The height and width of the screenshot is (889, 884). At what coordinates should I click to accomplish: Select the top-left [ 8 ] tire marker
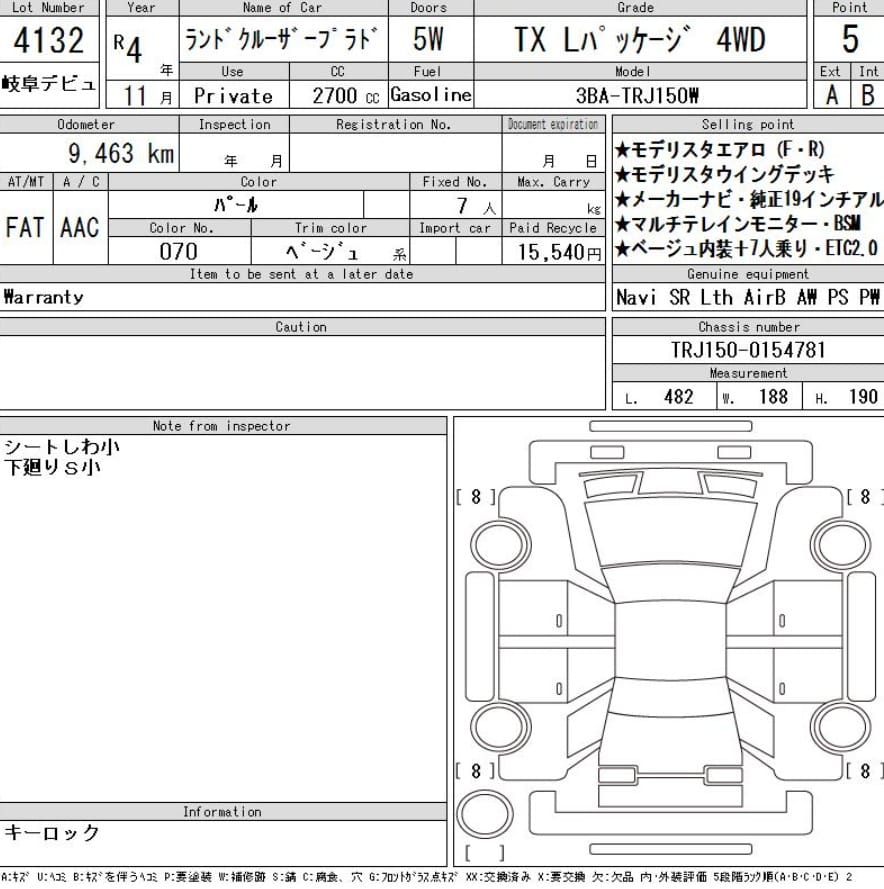pyautogui.click(x=475, y=496)
